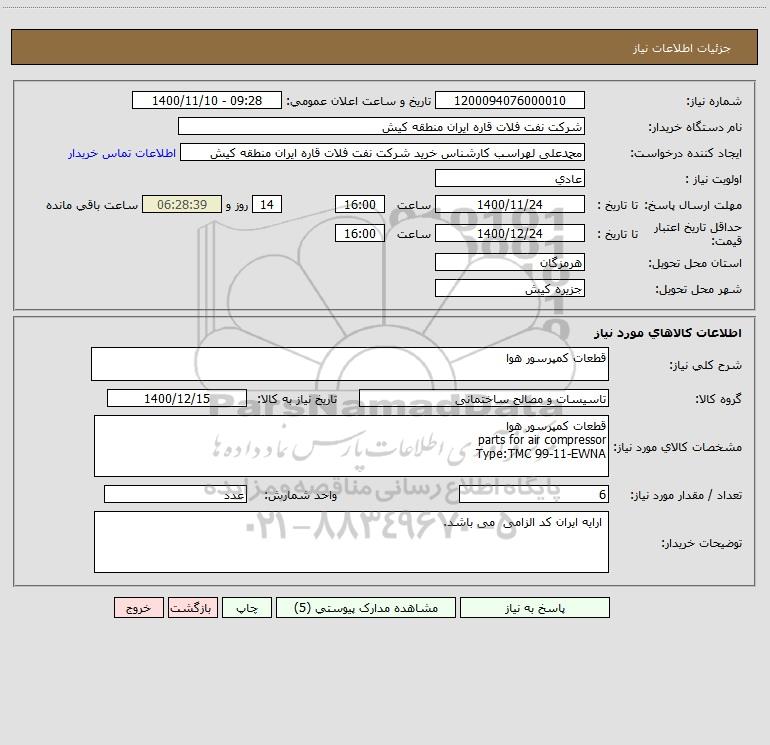Image resolution: width=770 pixels, height=745 pixels.
Task: Click label شهر محل تحویل
Action: [698, 289]
